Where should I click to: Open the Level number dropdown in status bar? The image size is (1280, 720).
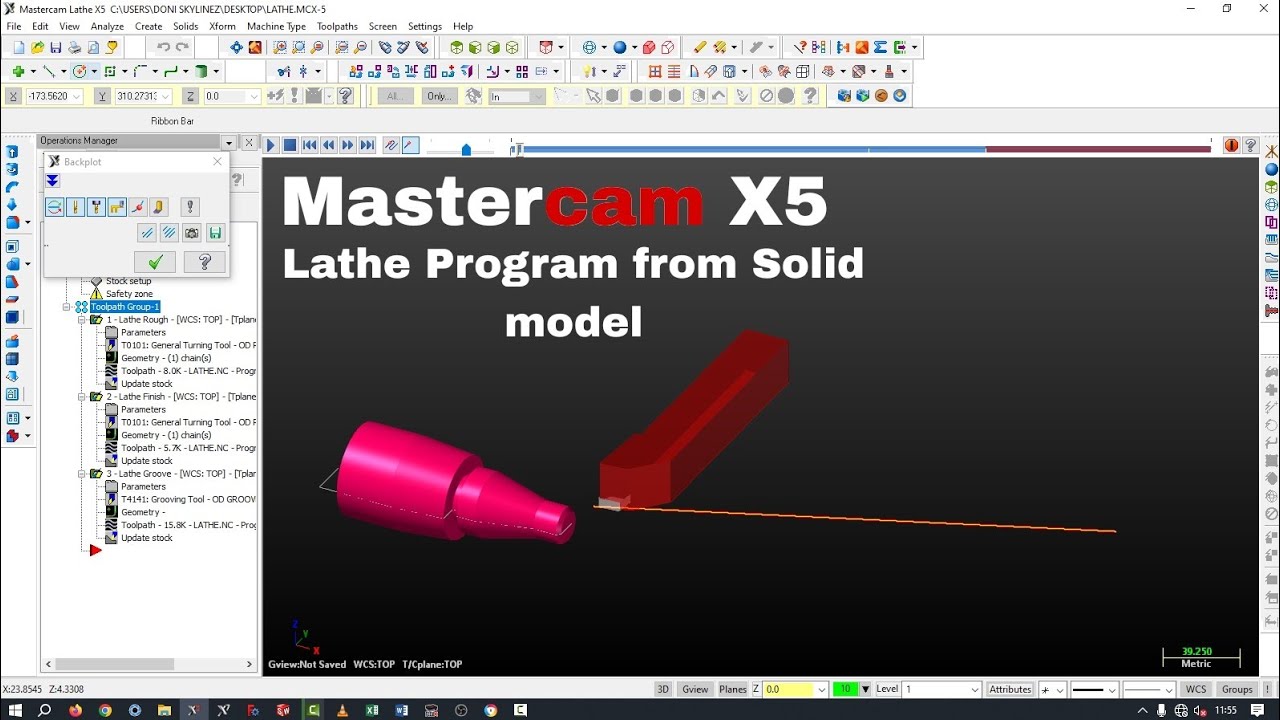974,689
